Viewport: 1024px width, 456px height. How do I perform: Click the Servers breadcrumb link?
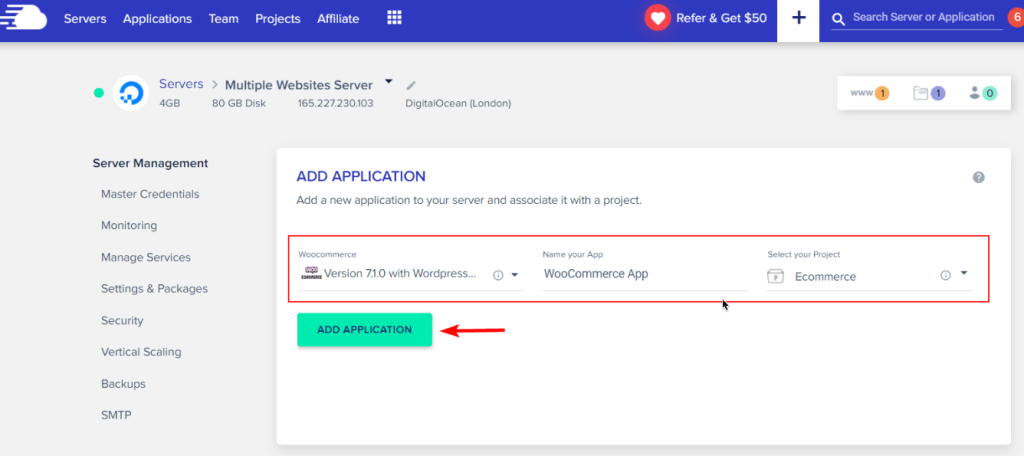point(181,84)
